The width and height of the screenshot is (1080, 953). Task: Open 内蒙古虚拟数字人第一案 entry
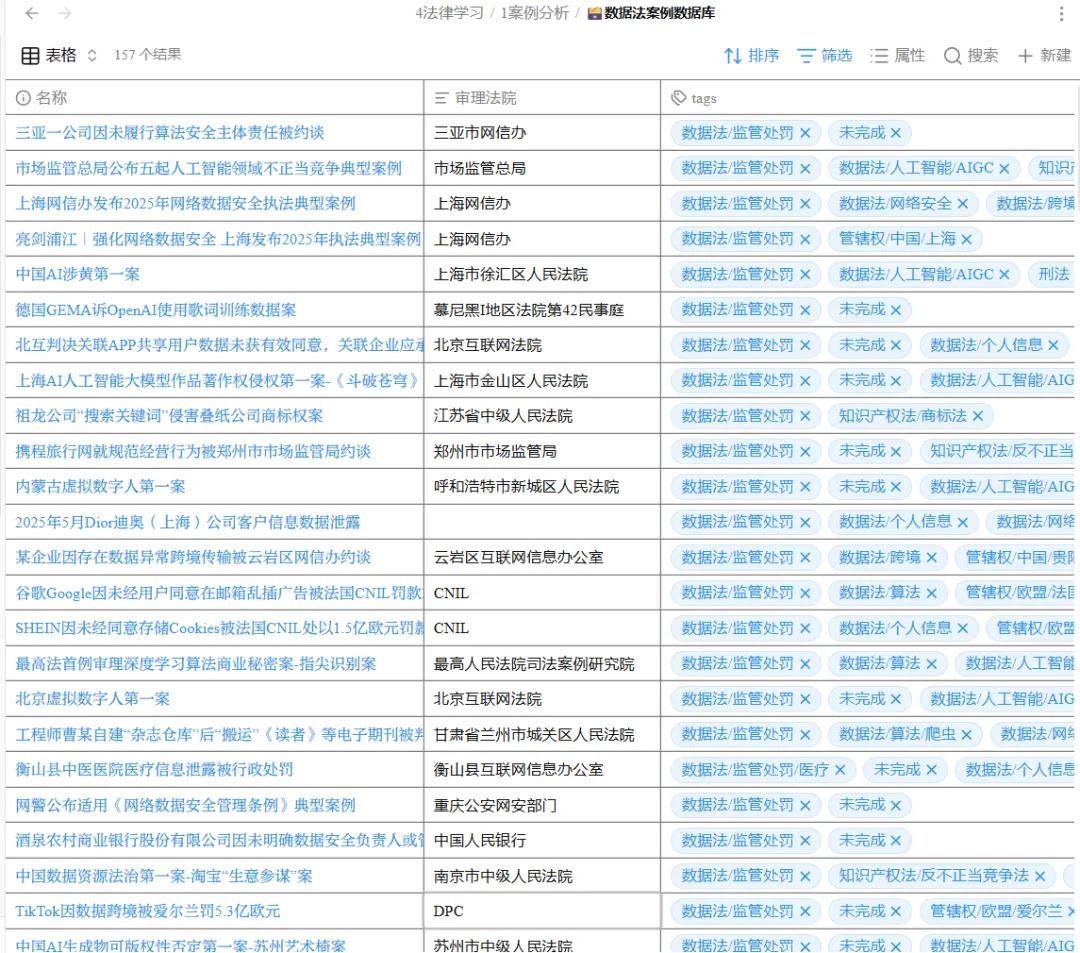pos(101,487)
